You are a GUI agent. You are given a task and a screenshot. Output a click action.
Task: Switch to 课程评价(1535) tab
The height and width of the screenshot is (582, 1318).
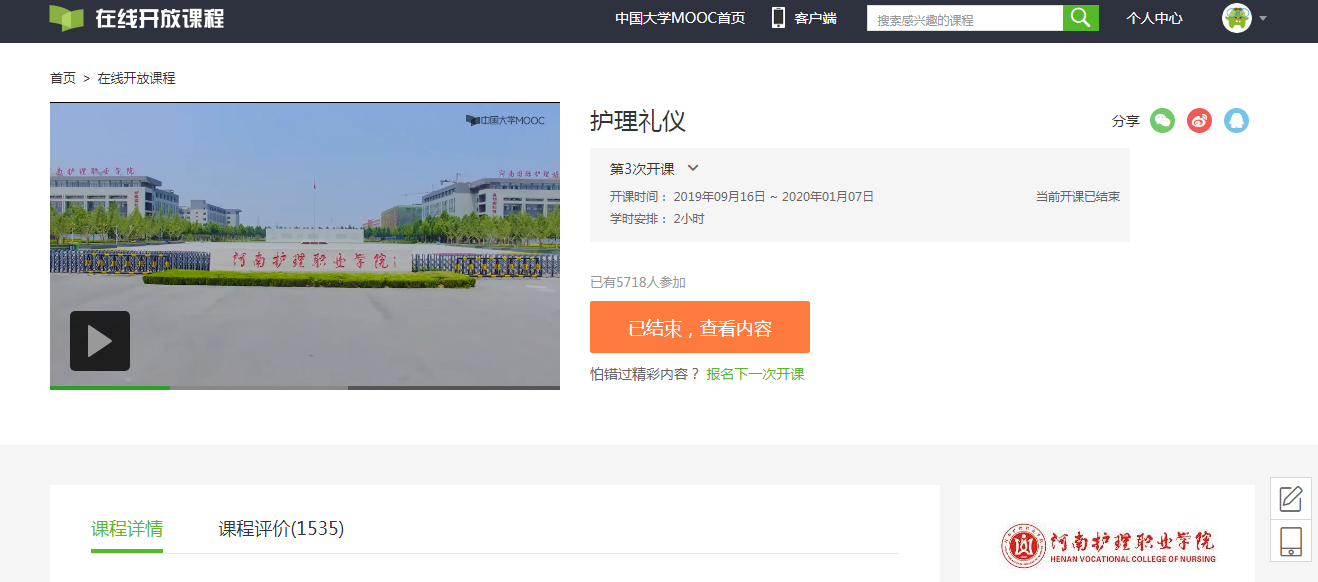click(281, 529)
